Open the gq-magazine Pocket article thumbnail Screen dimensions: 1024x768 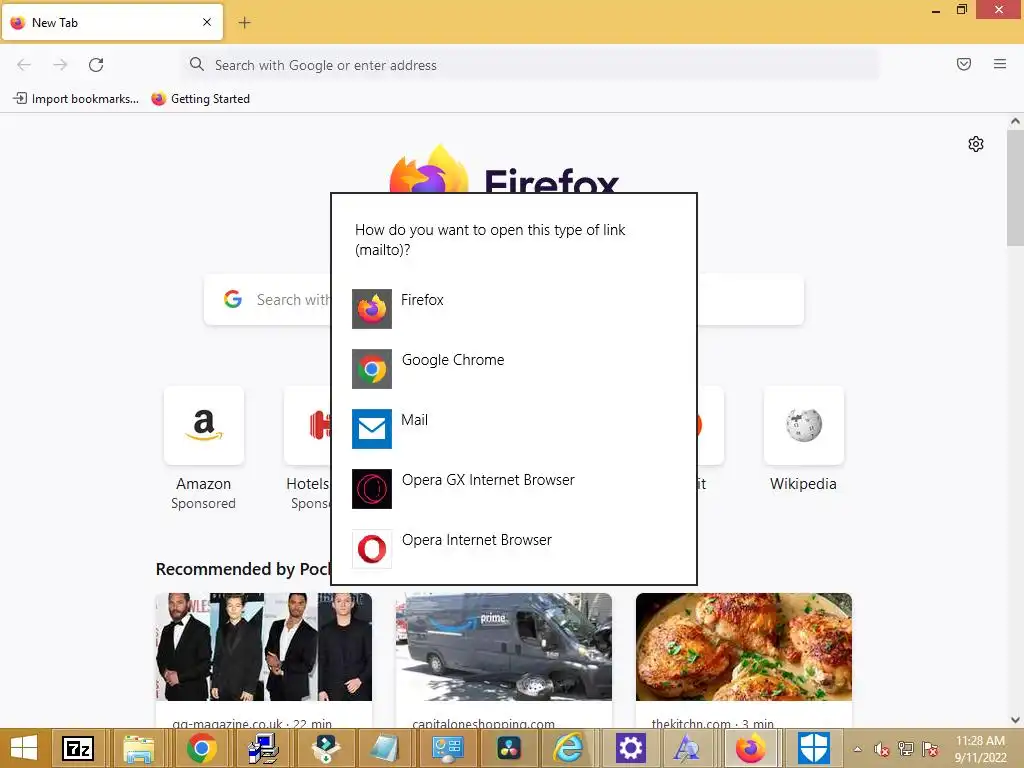(x=264, y=647)
